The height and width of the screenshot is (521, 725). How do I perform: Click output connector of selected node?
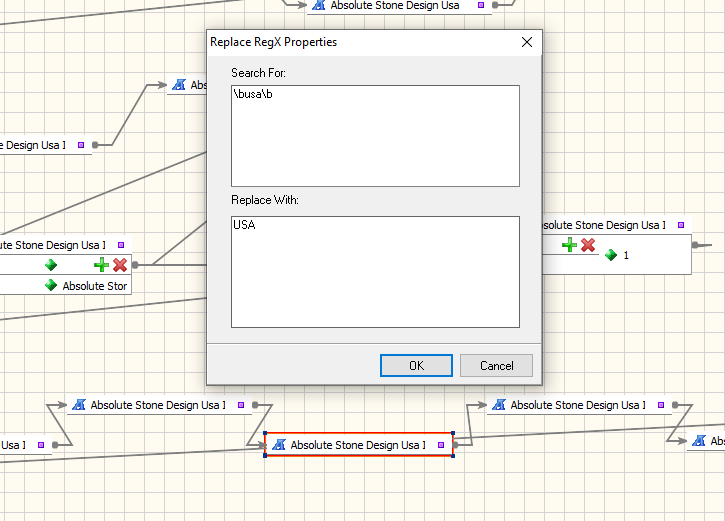coord(455,445)
